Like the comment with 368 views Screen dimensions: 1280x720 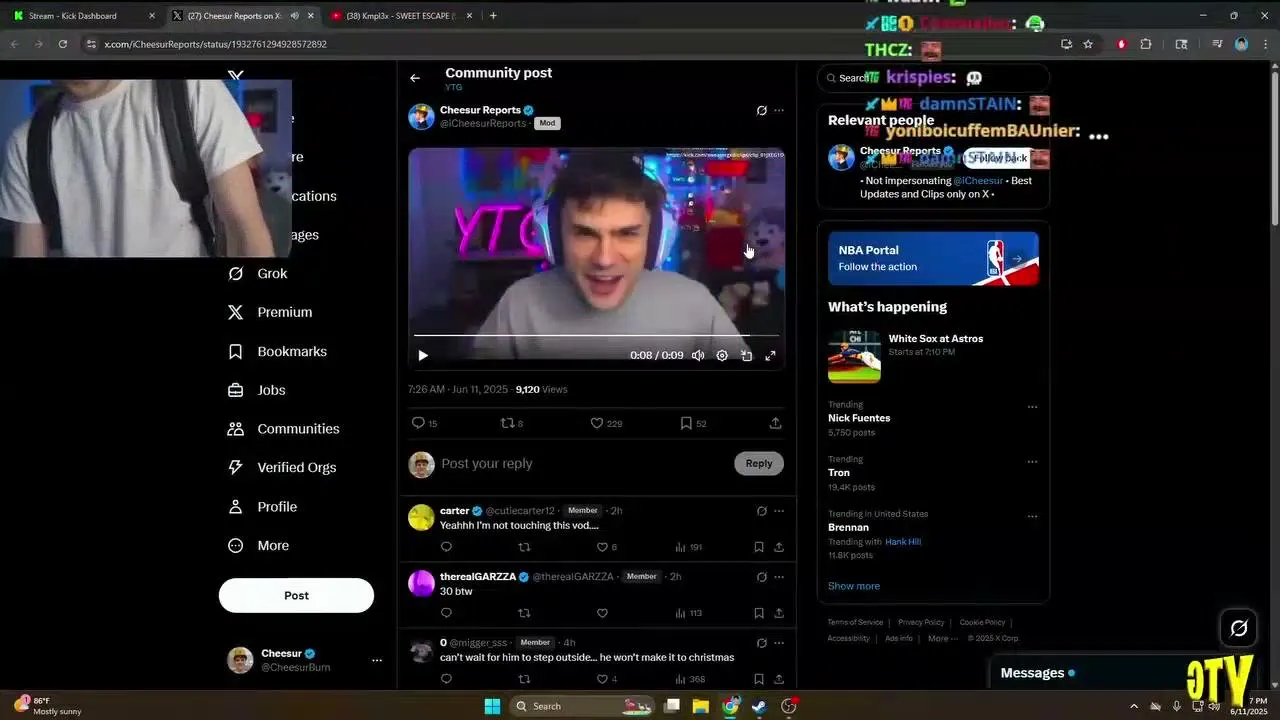point(606,679)
